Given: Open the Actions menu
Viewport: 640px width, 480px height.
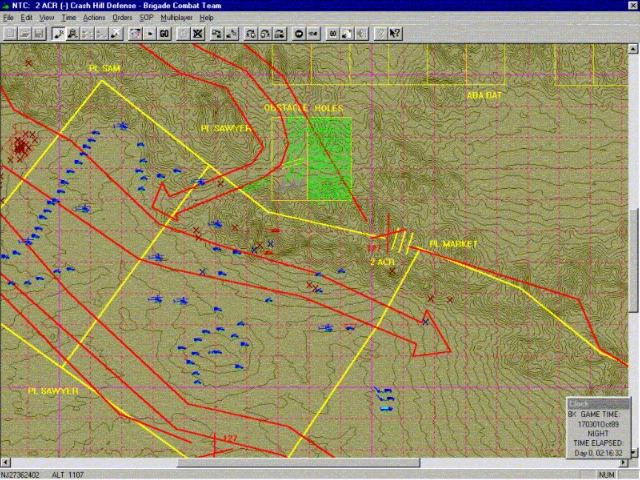Looking at the screenshot, I should 93,18.
